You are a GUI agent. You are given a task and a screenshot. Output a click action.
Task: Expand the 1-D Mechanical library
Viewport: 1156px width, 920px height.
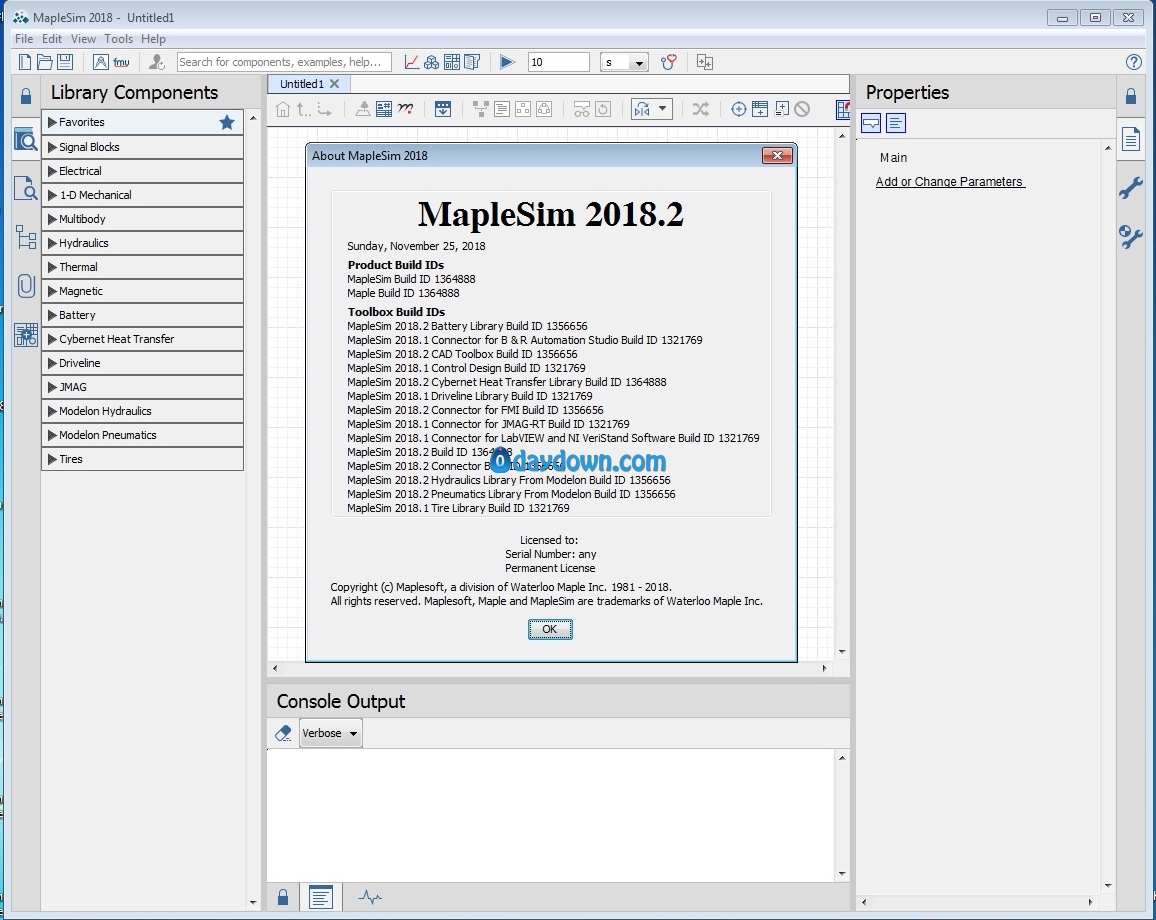coord(142,195)
